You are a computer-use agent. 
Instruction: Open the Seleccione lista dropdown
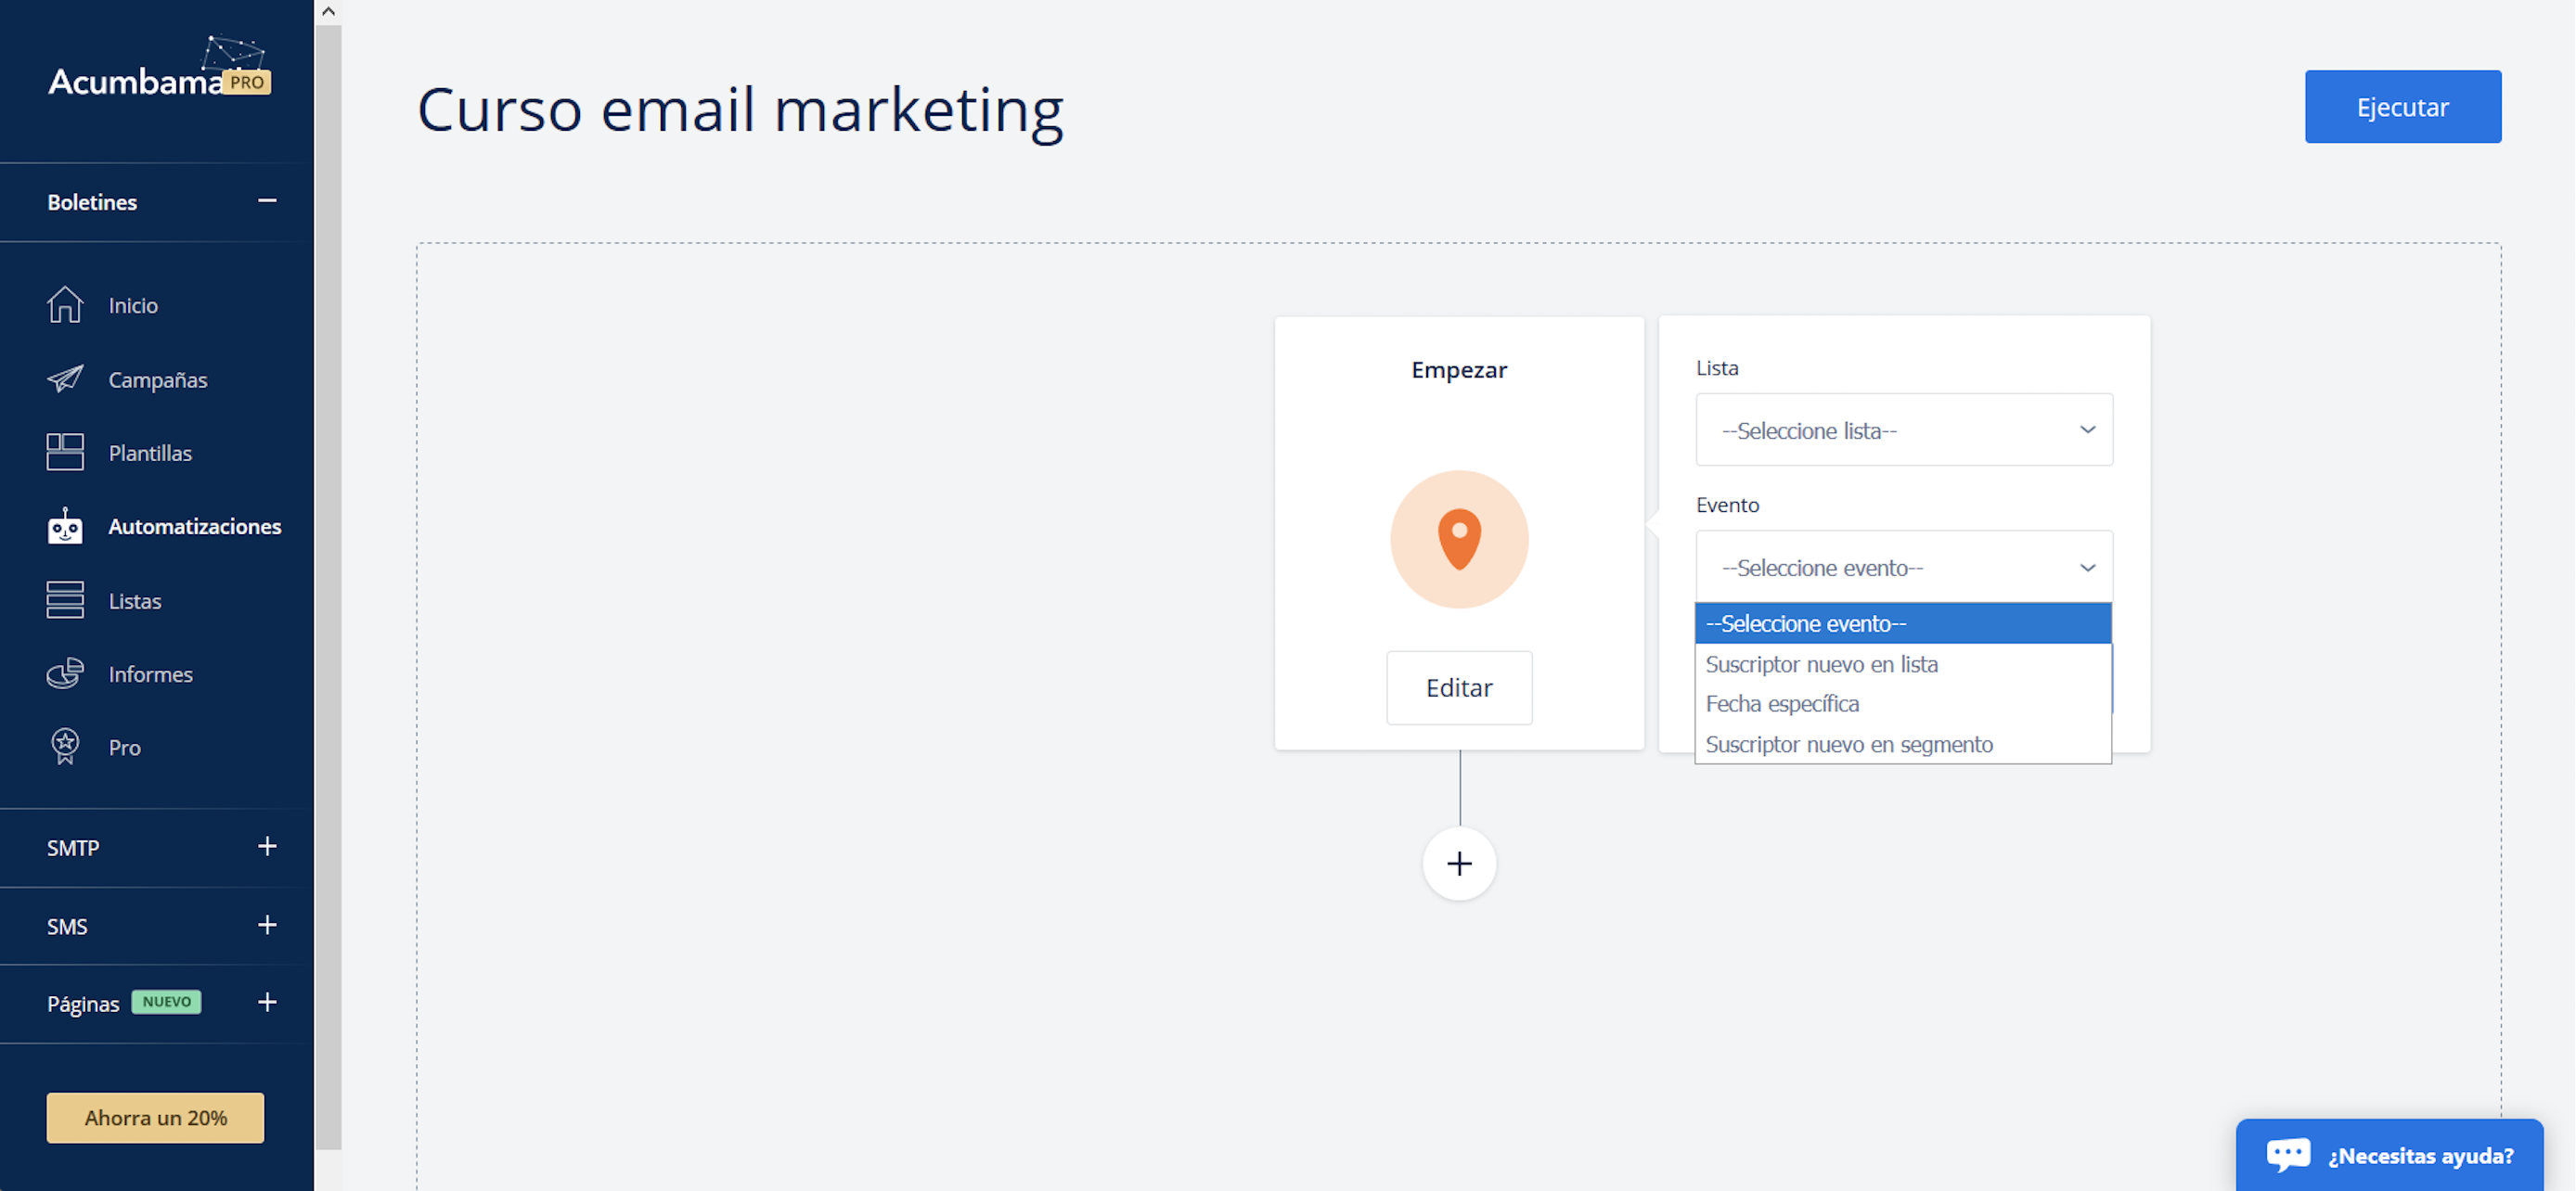click(1903, 430)
